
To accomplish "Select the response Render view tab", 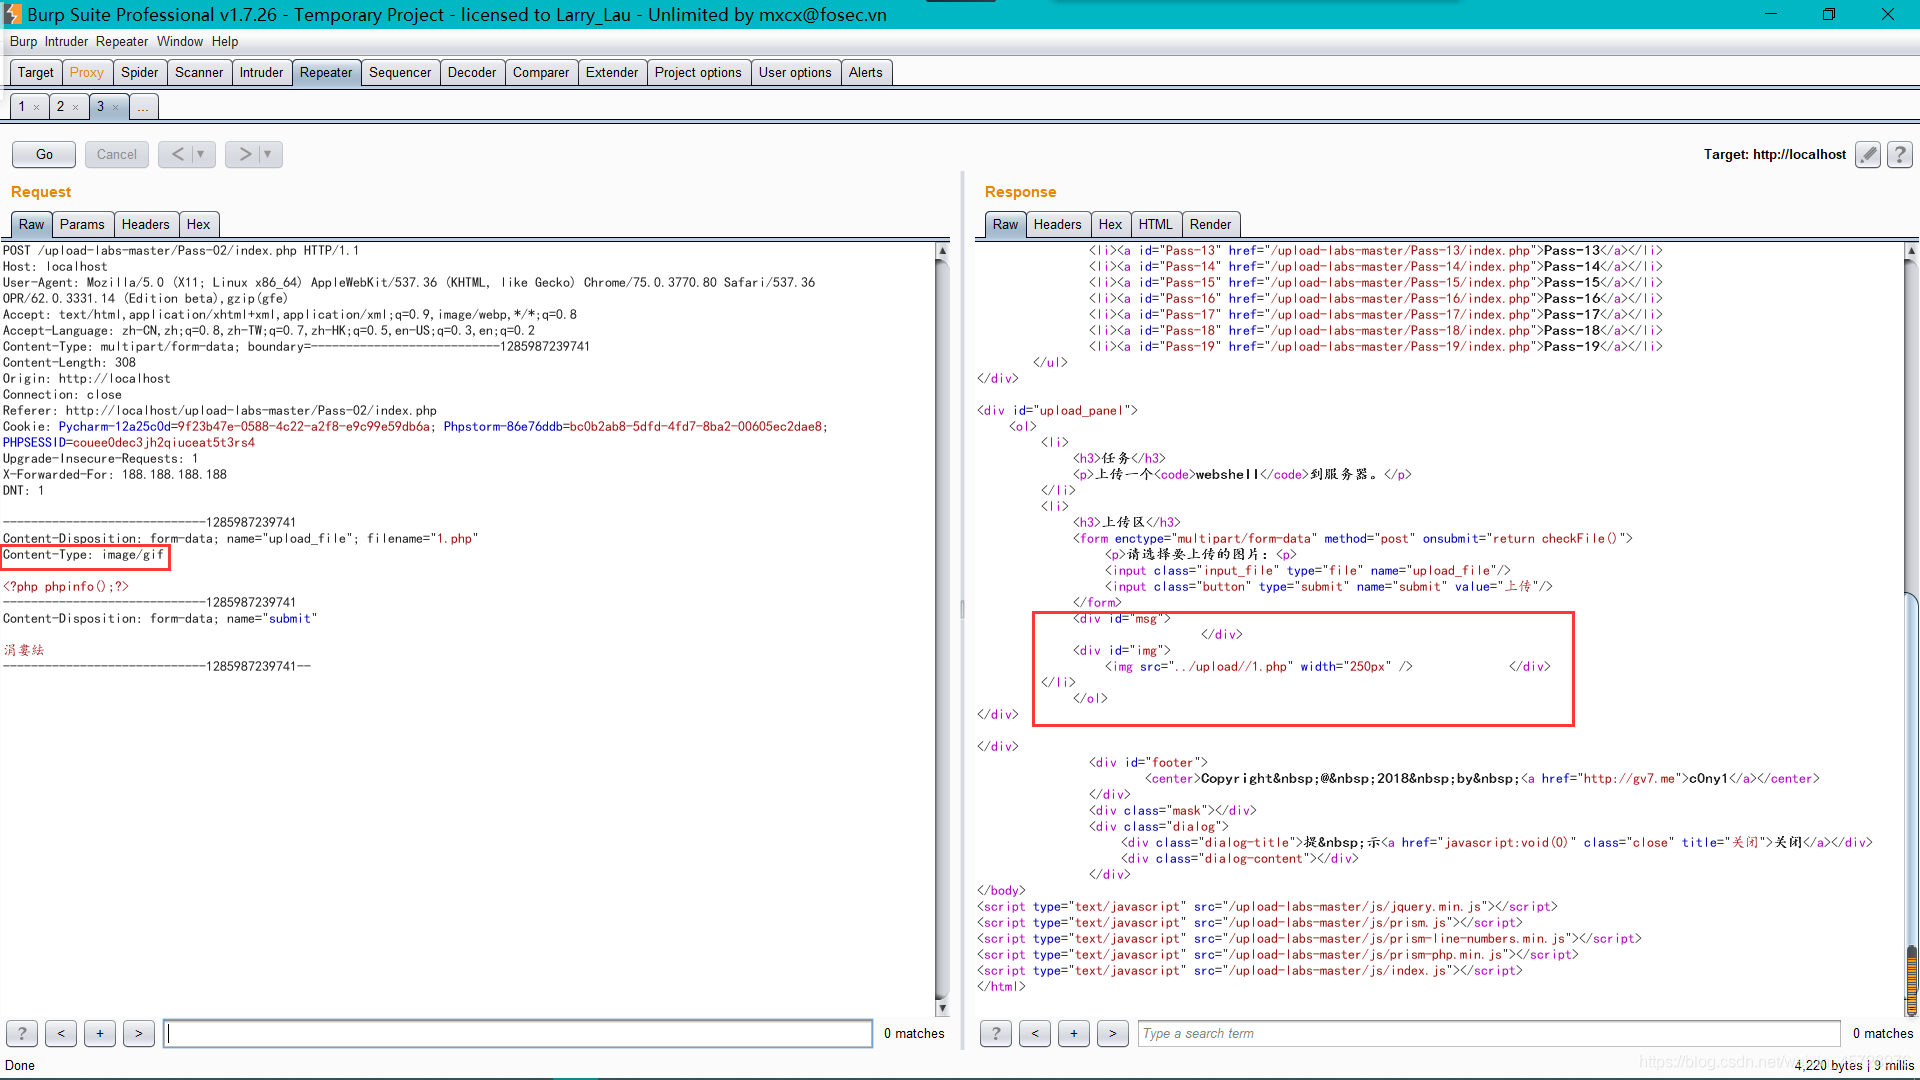I will pos(1211,224).
